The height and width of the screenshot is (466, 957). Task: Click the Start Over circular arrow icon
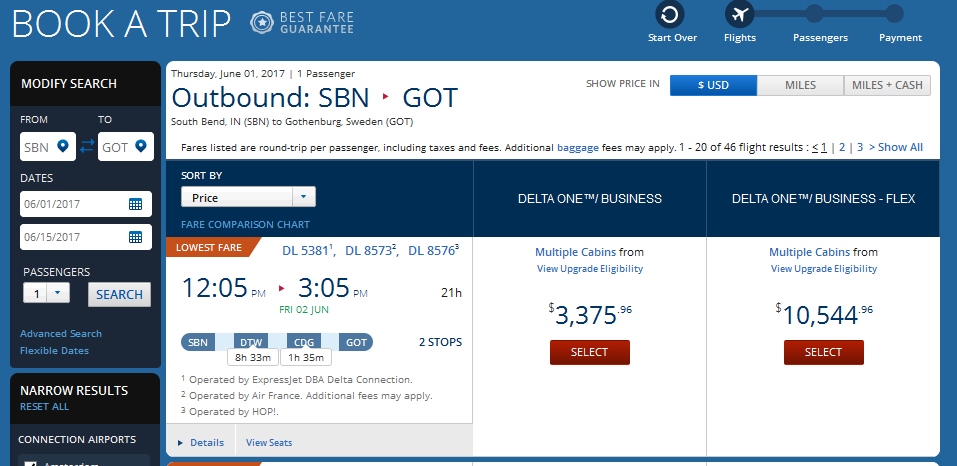click(x=671, y=15)
